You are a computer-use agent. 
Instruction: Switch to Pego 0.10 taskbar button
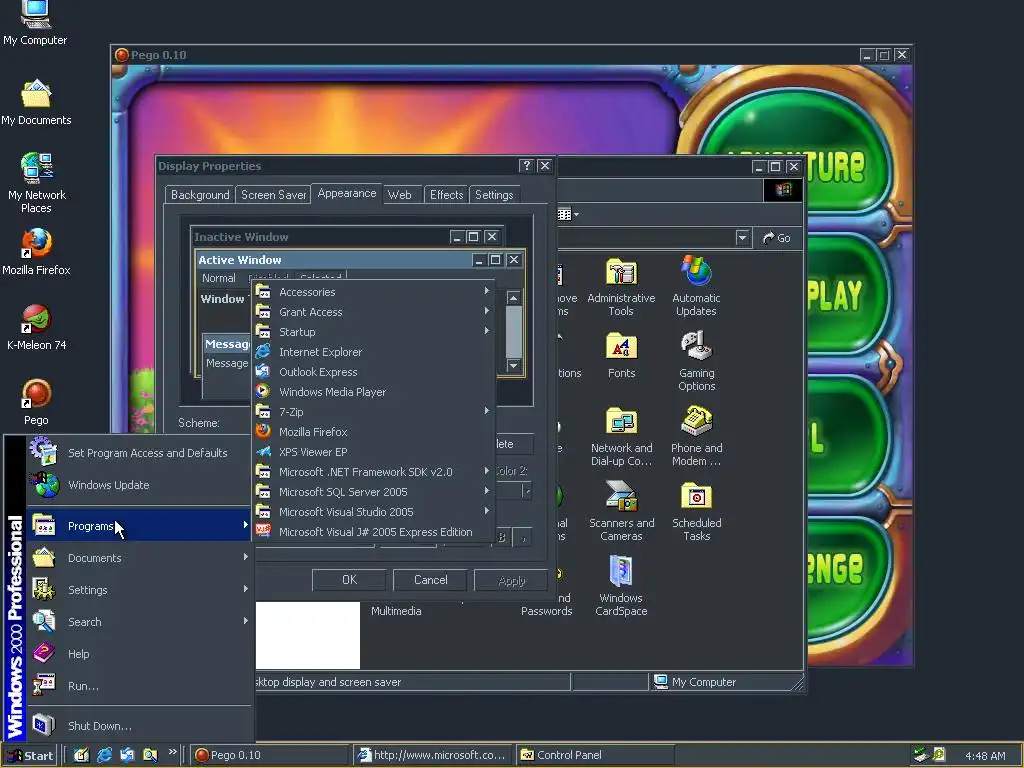270,756
